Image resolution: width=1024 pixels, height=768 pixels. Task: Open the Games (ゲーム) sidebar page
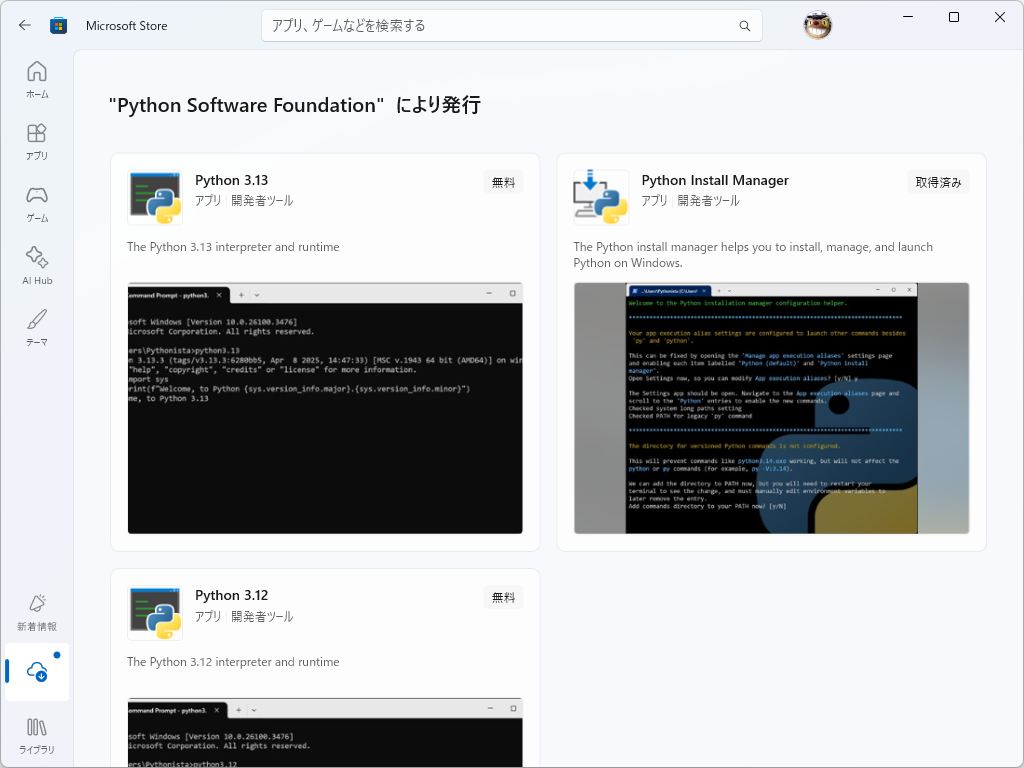[37, 204]
